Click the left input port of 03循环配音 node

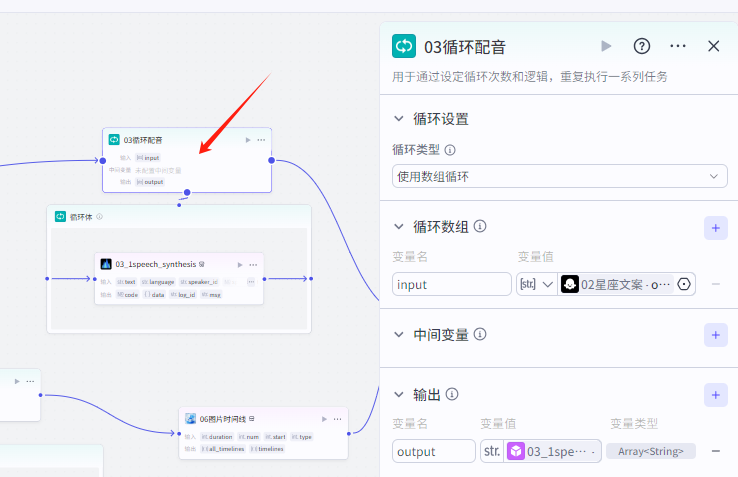pyautogui.click(x=103, y=161)
